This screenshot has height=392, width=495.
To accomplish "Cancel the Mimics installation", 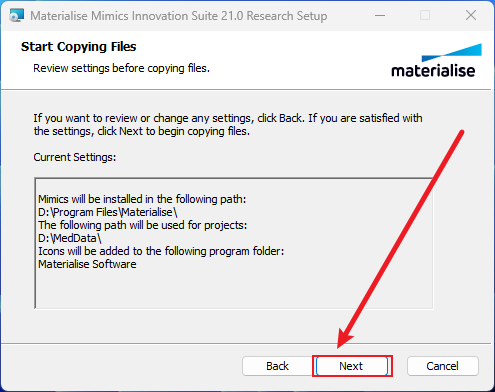I will (443, 366).
